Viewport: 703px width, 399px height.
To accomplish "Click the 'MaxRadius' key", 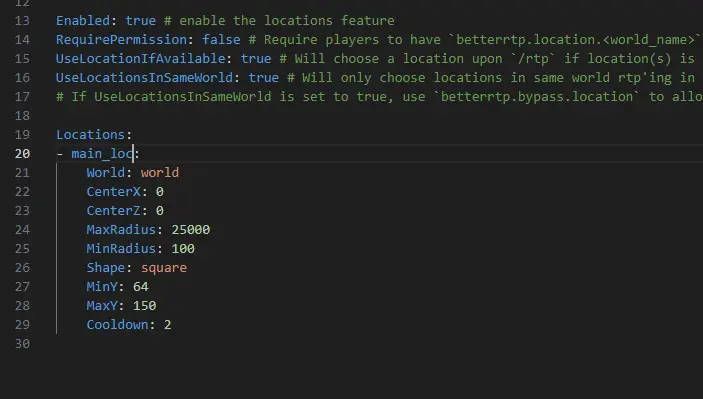I will [x=121, y=230].
